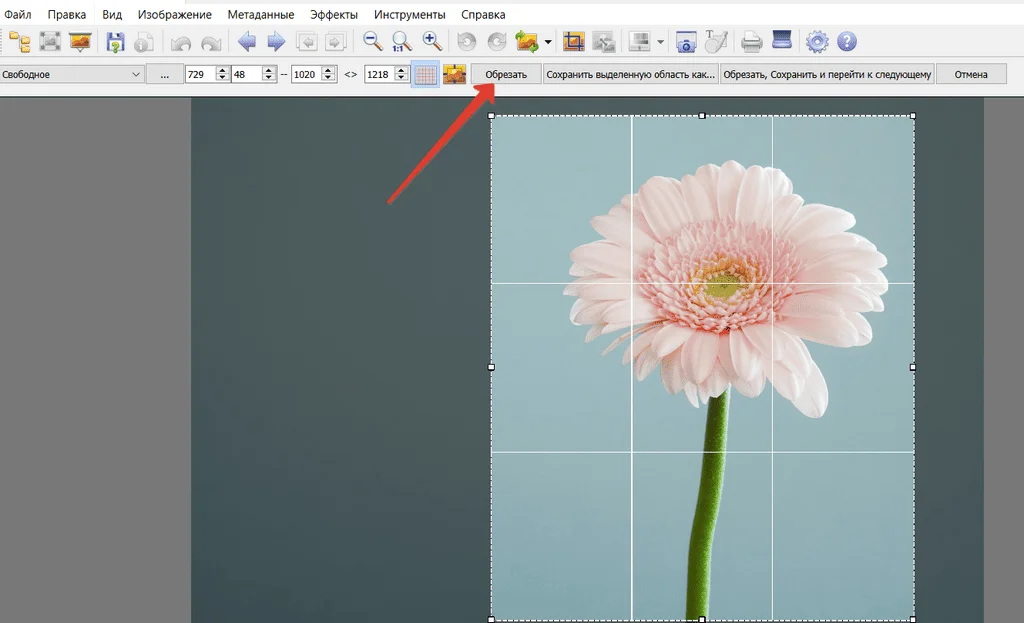This screenshot has width=1024, height=623.
Task: Click the crop X position field showing 729
Action: (x=200, y=74)
